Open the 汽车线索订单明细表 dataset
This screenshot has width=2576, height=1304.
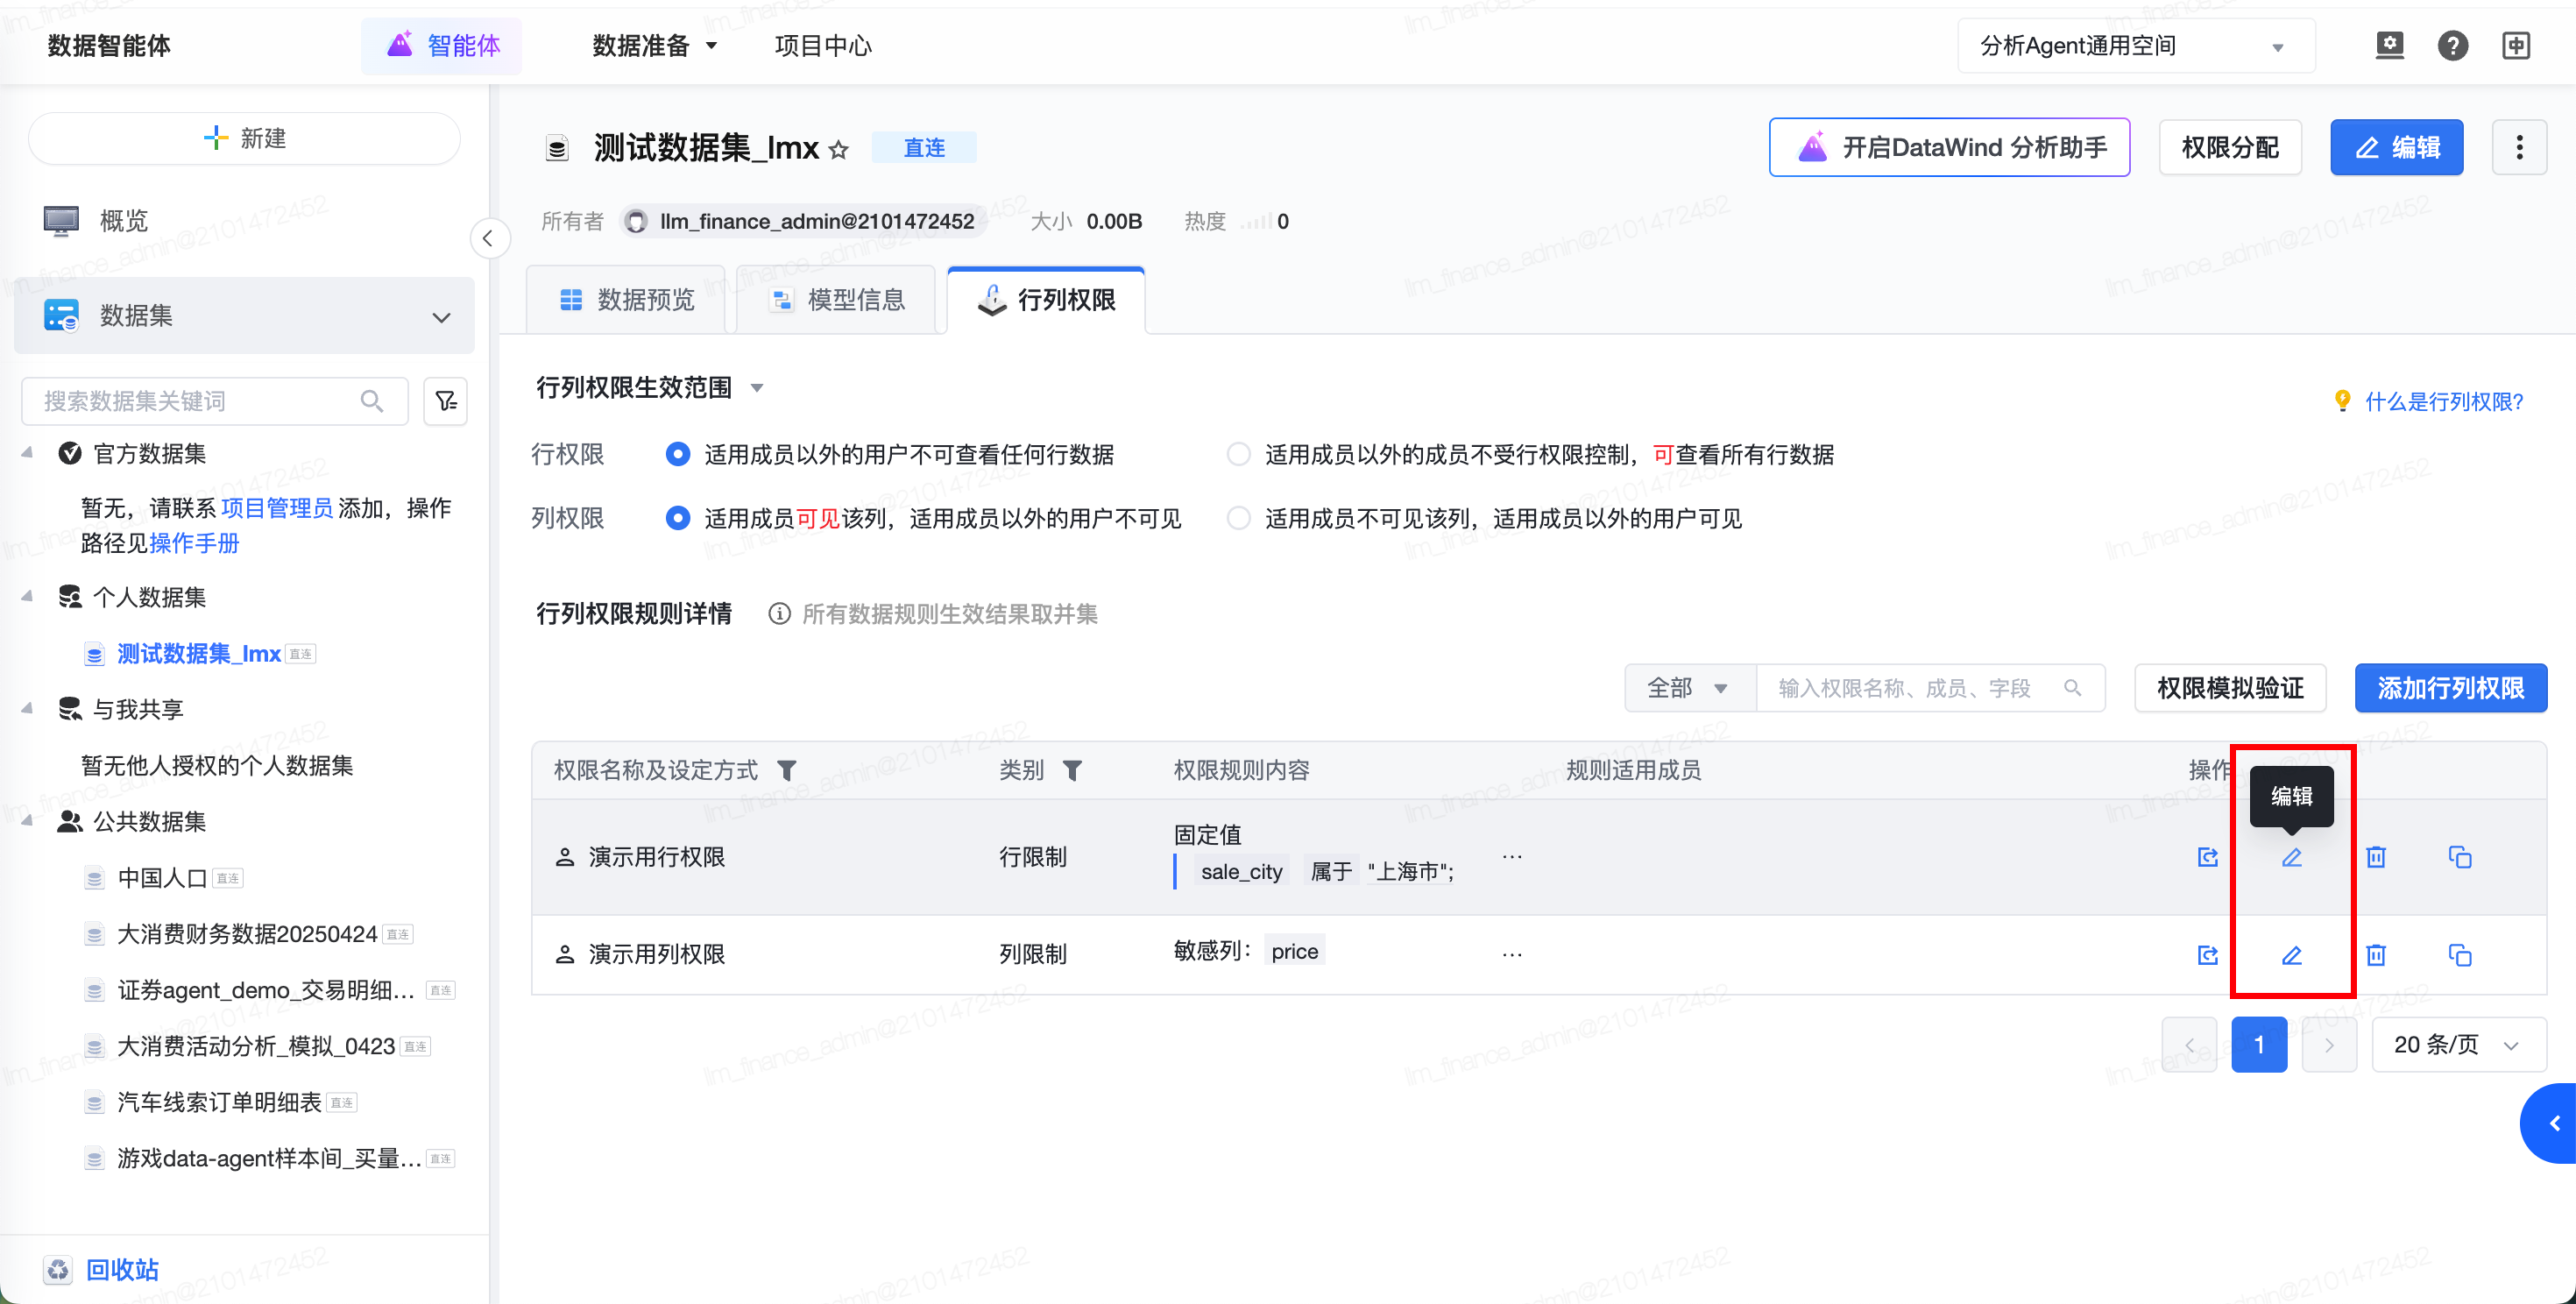point(220,1102)
